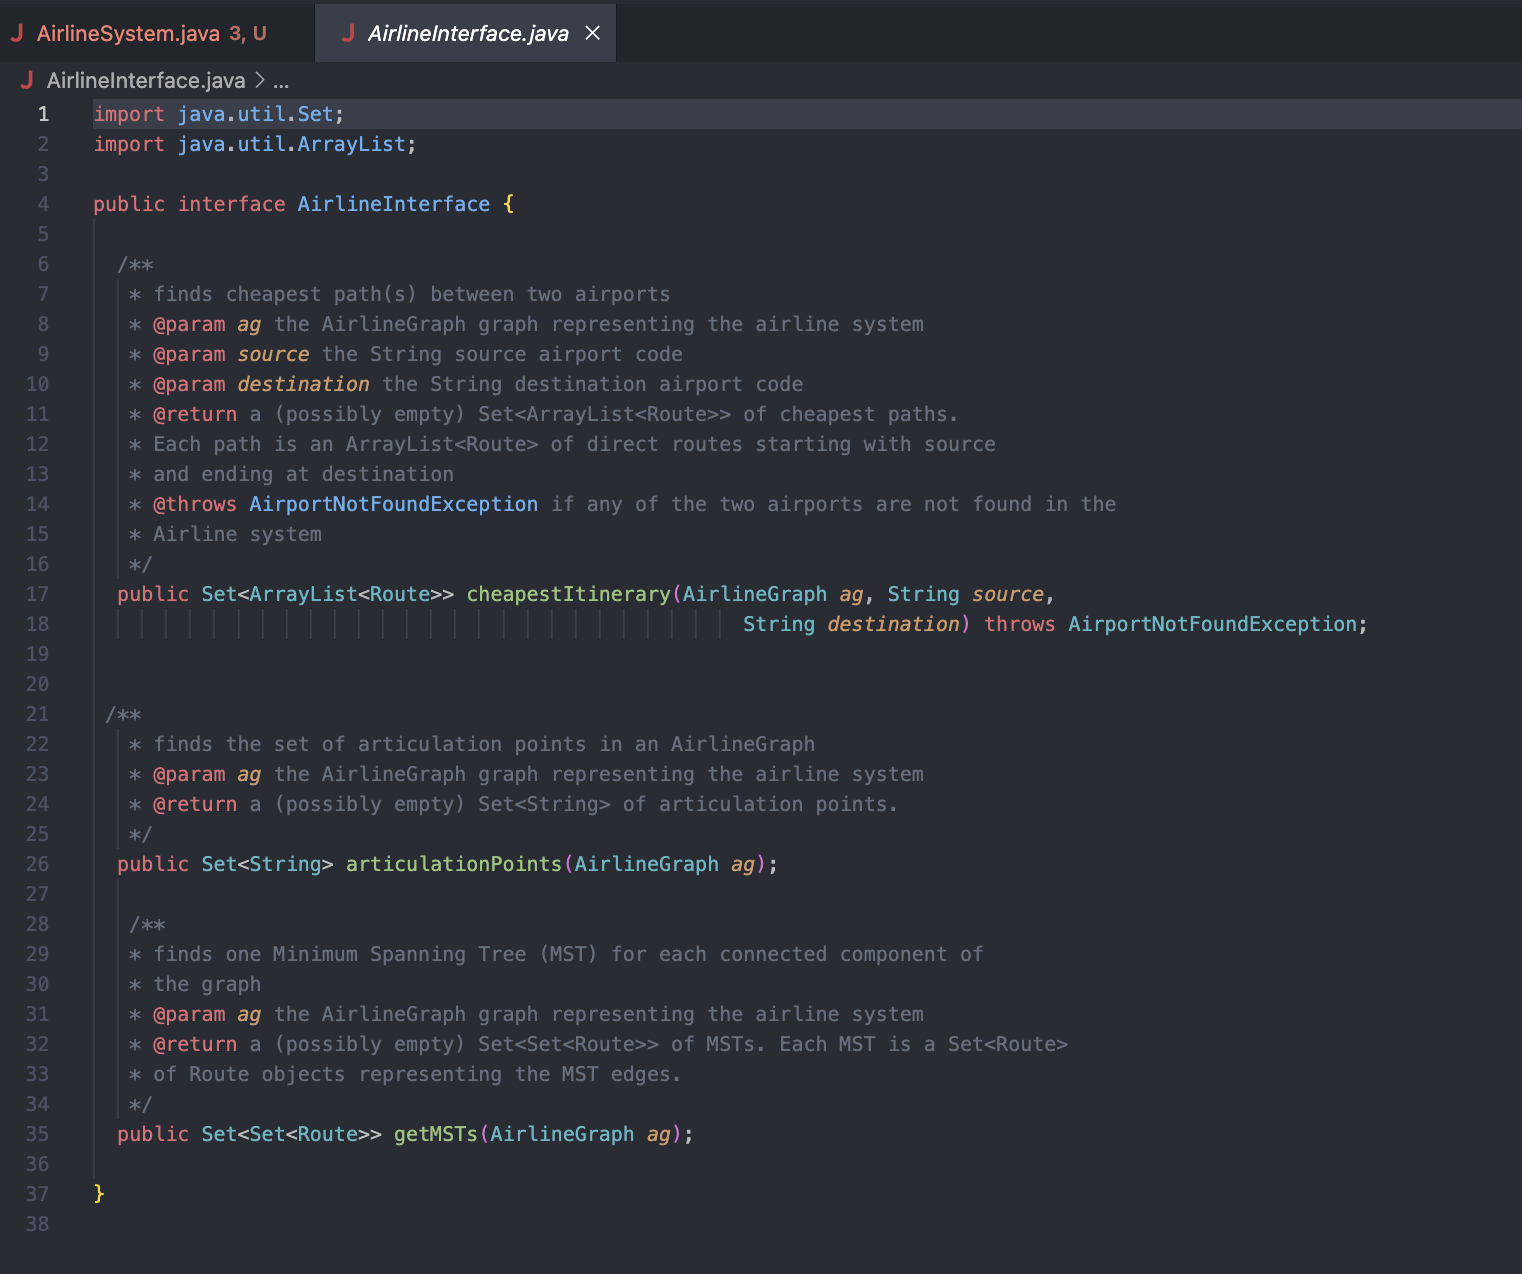Click the getMSTs method declaration

pyautogui.click(x=435, y=1134)
